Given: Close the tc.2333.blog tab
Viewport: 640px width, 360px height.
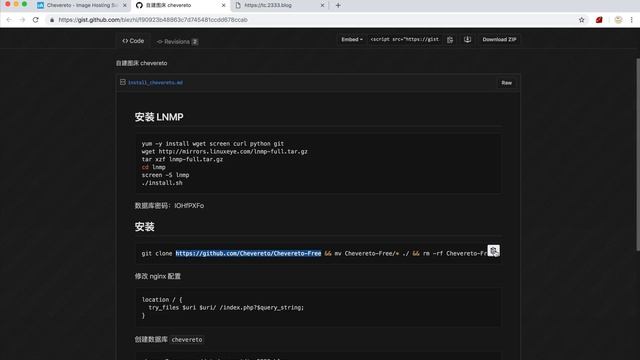Looking at the screenshot, I should point(322,5).
